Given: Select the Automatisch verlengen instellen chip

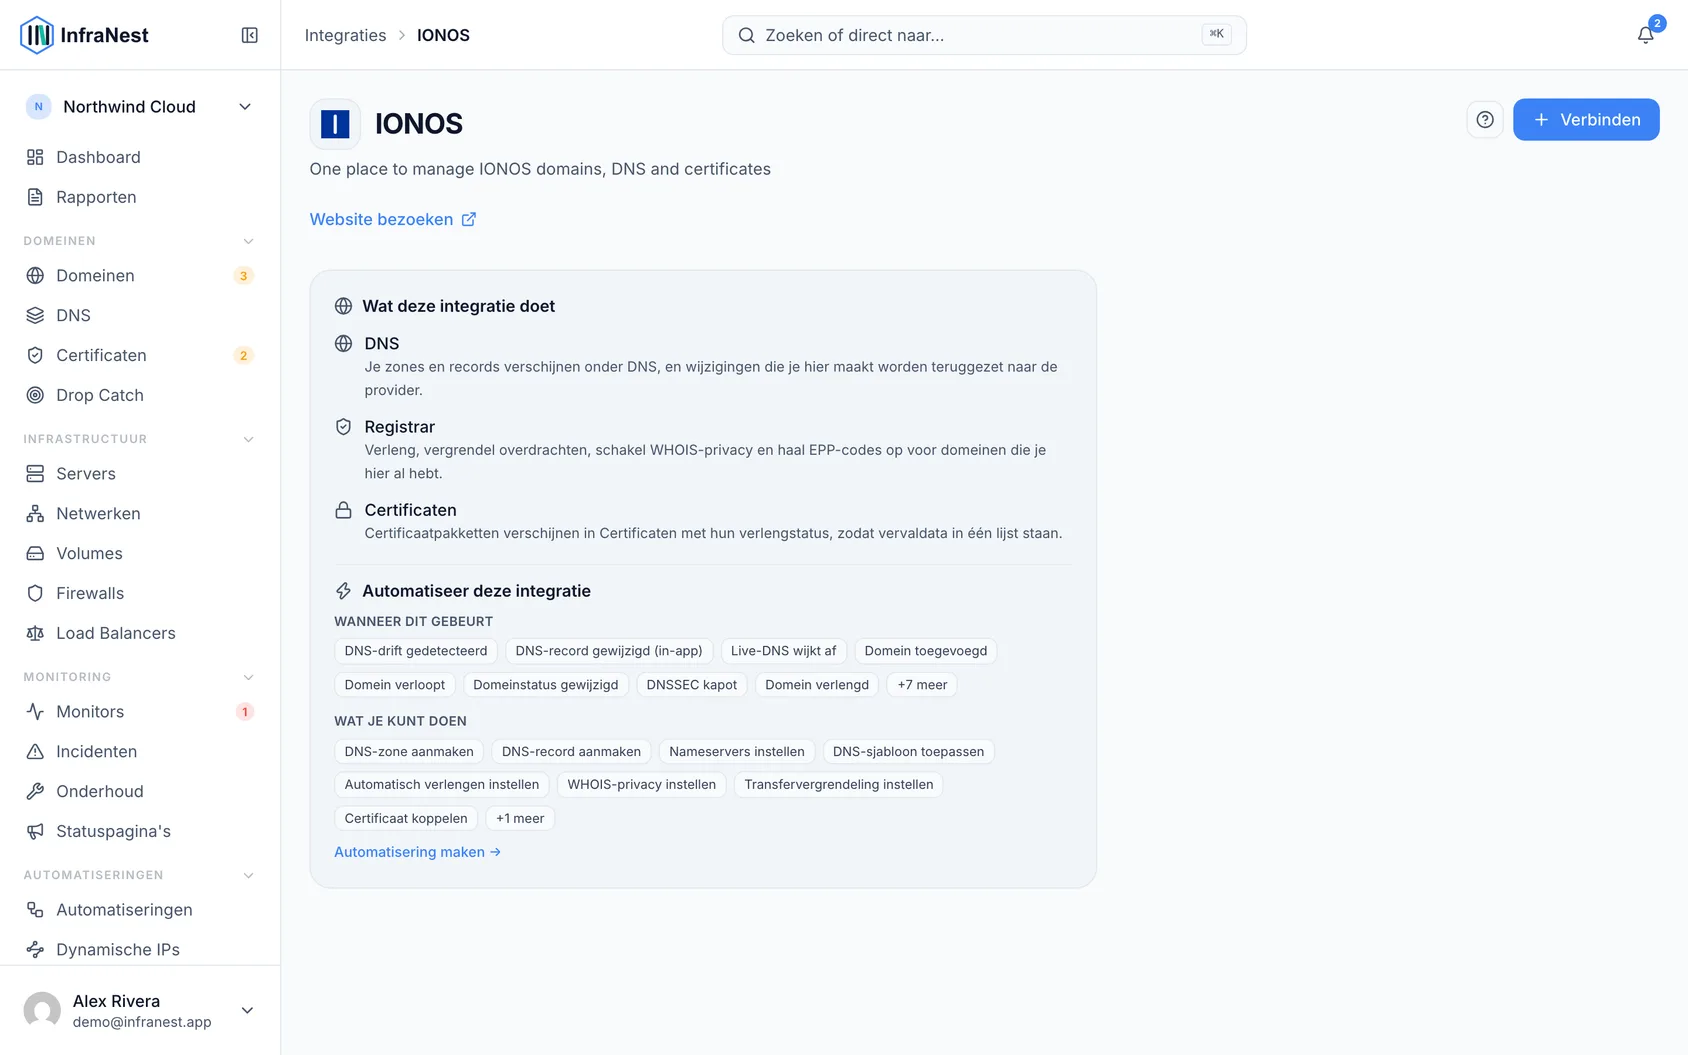Looking at the screenshot, I should click(x=442, y=785).
